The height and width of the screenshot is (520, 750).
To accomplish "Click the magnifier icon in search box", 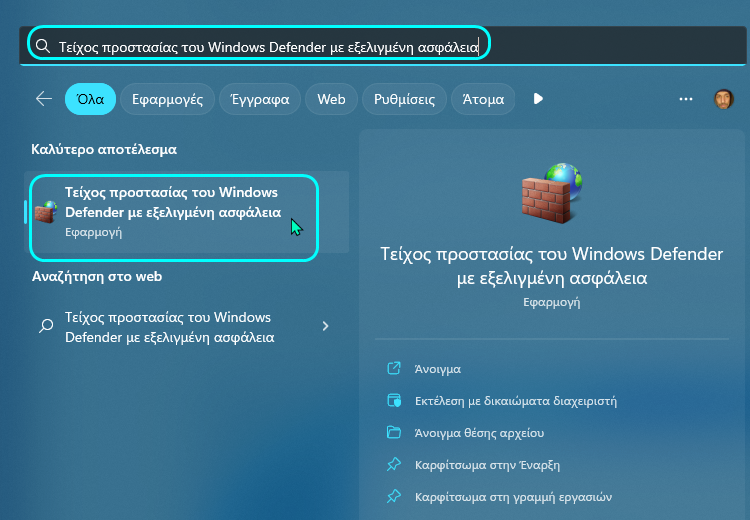I will (x=43, y=46).
